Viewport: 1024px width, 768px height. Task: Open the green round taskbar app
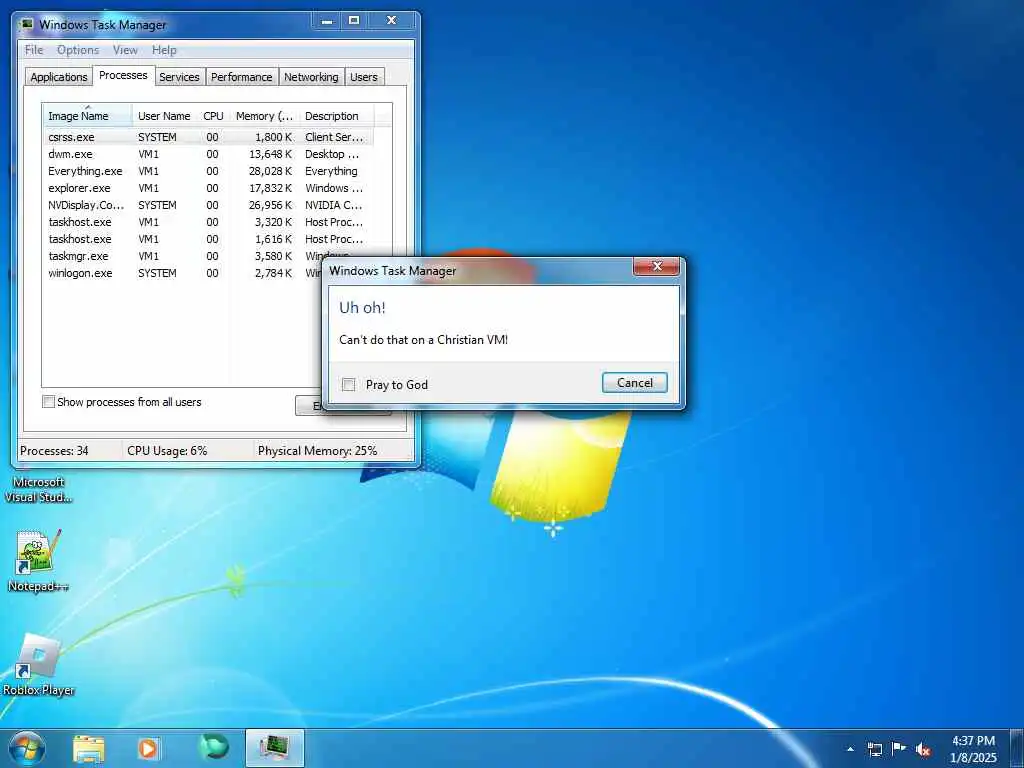pyautogui.click(x=214, y=748)
